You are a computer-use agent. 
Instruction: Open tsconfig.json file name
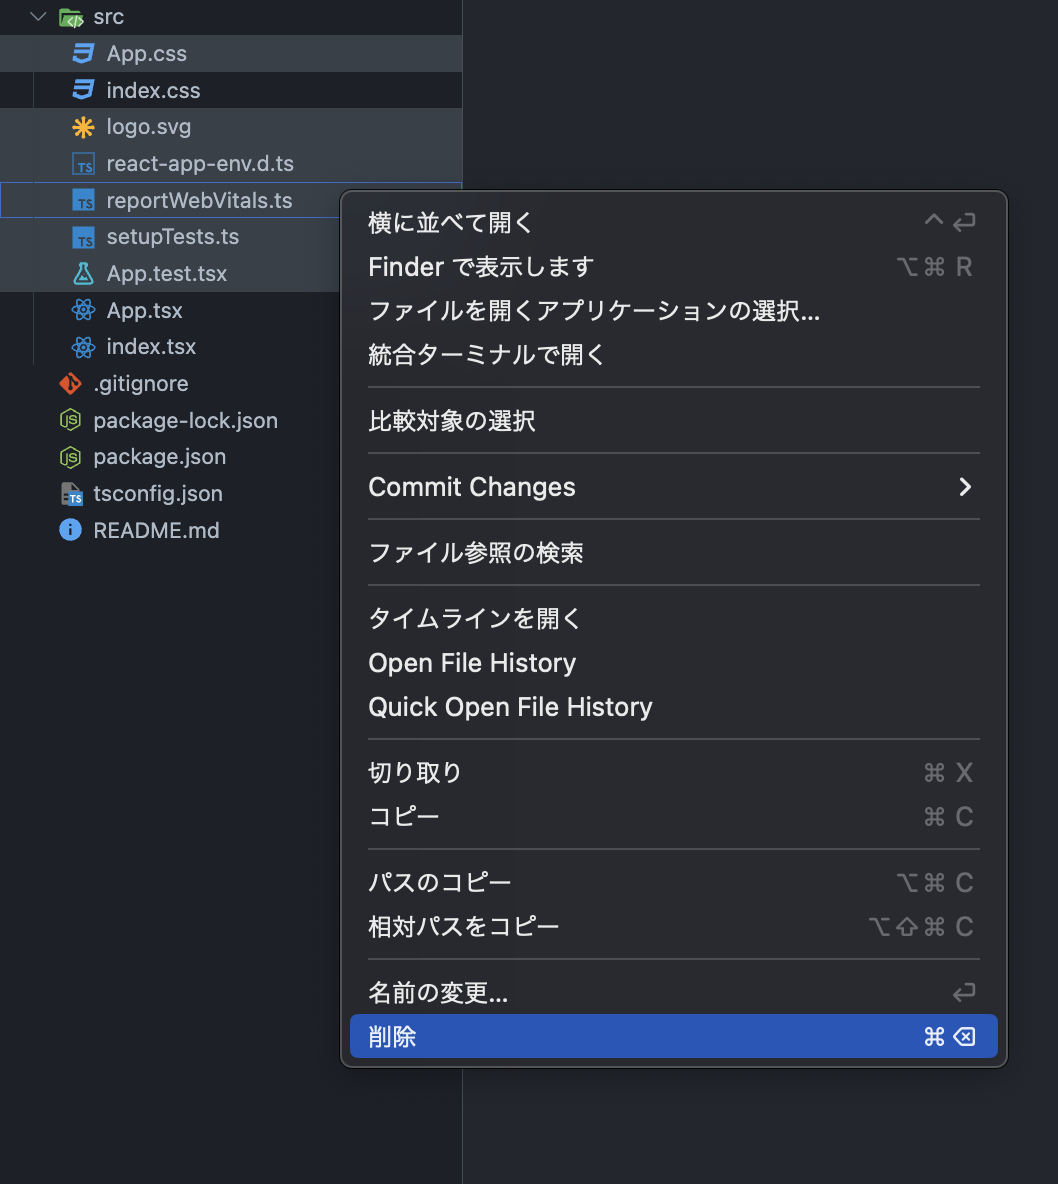(x=158, y=494)
